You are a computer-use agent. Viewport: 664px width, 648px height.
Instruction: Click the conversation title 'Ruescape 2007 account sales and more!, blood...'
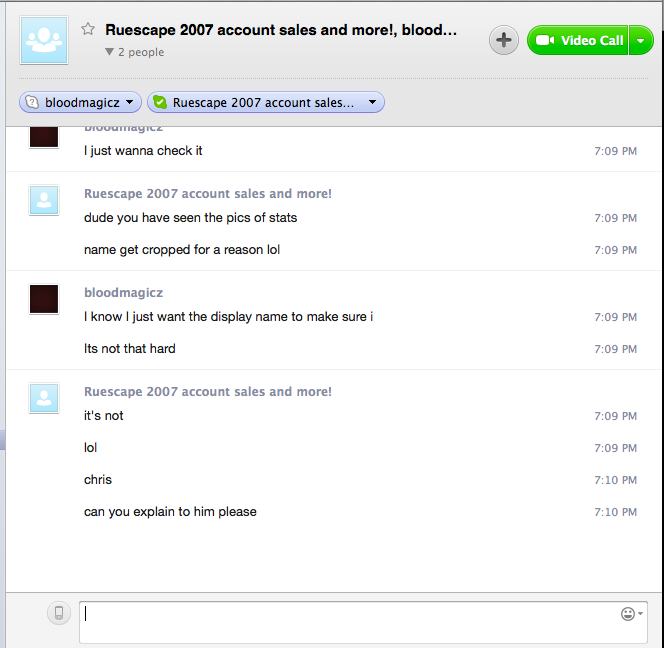tap(281, 30)
